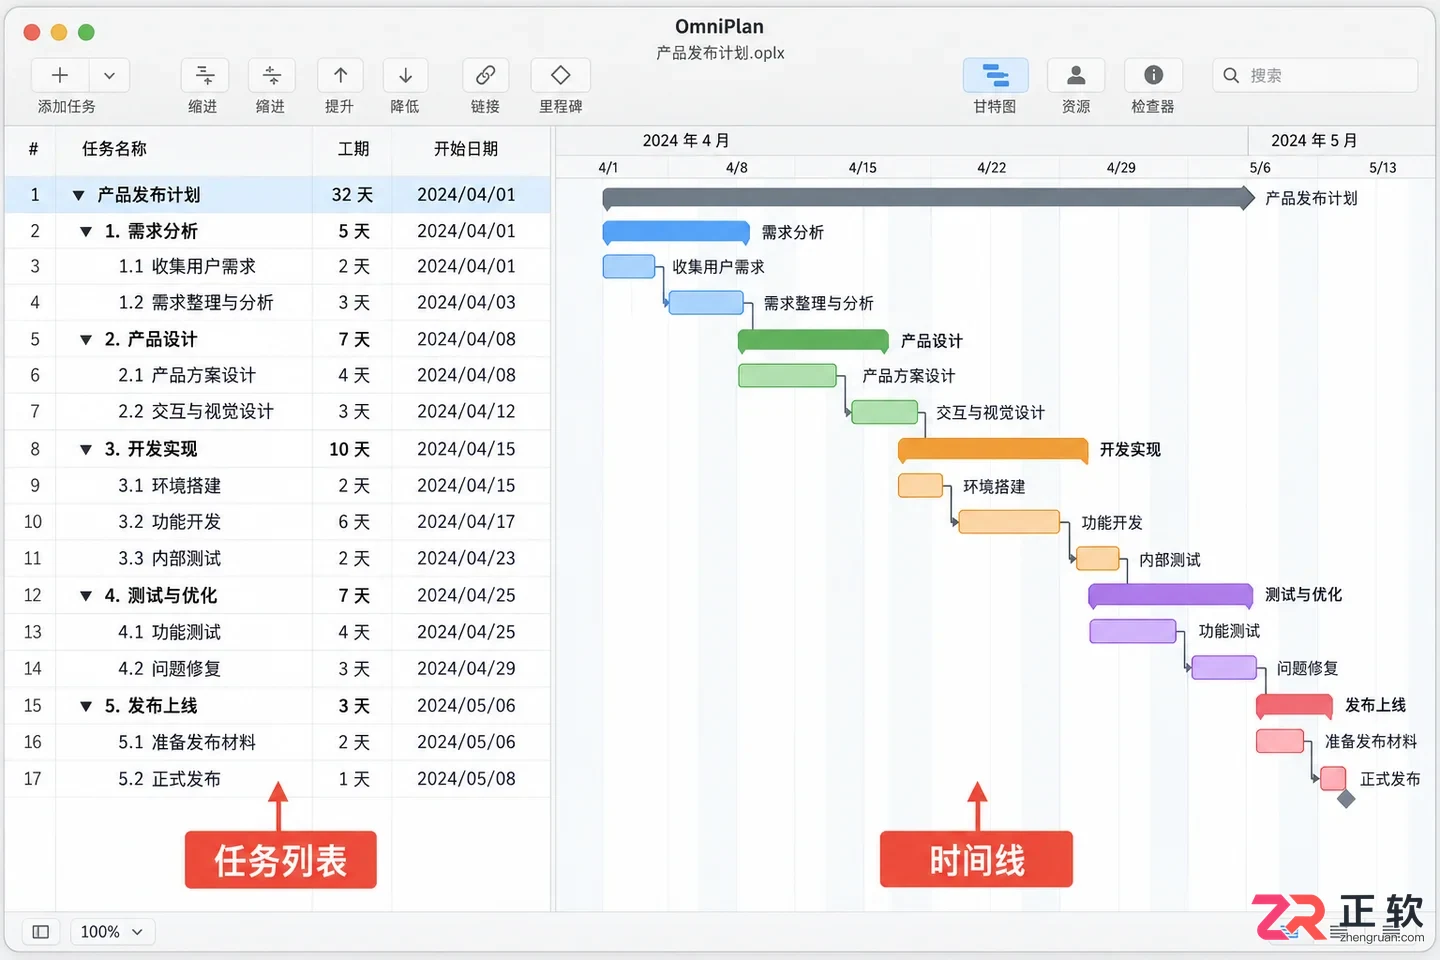Click the 32 天 duration cell
The width and height of the screenshot is (1440, 960).
click(352, 195)
